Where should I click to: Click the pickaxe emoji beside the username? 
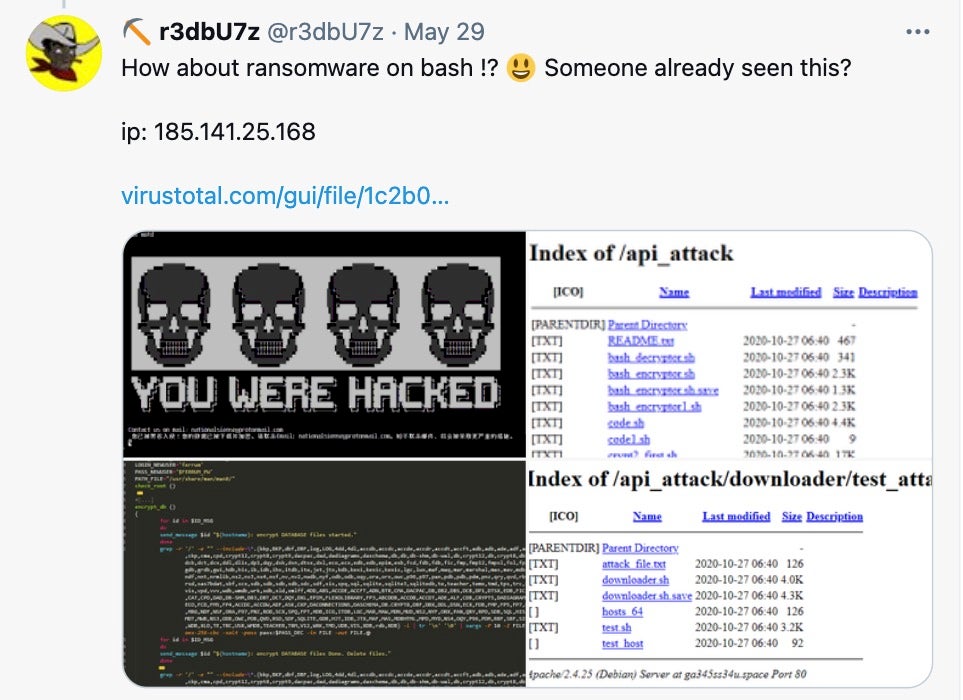136,32
